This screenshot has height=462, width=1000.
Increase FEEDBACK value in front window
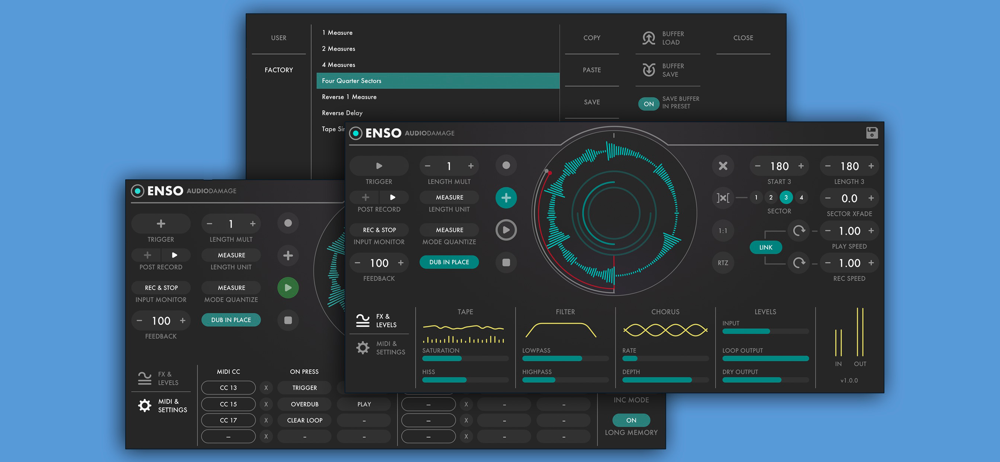click(401, 263)
